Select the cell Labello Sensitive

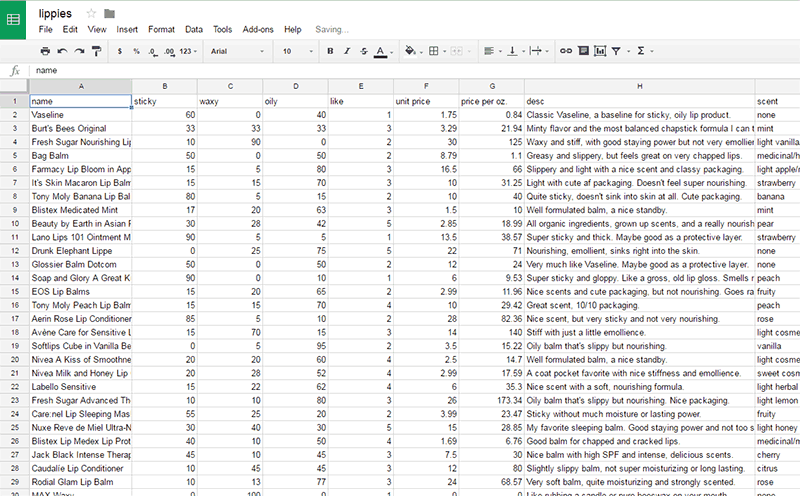(81, 387)
